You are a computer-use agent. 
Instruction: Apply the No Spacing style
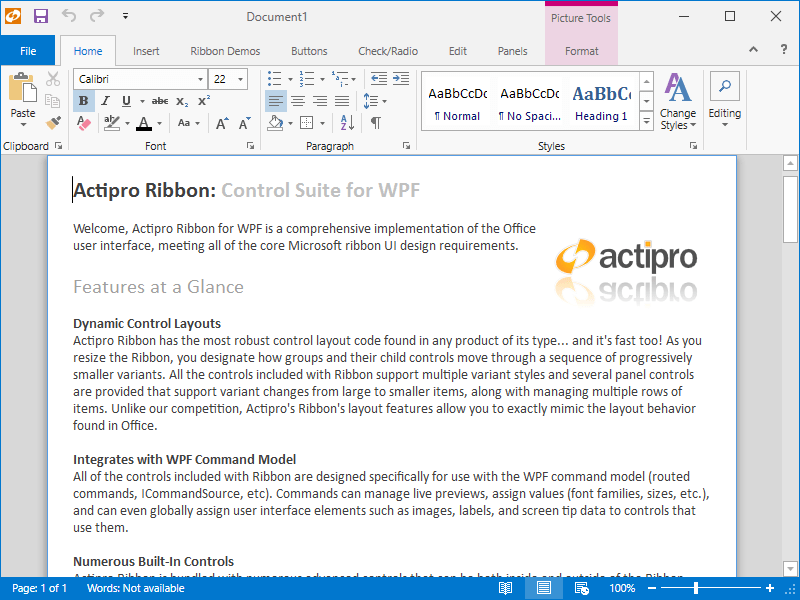[x=530, y=104]
